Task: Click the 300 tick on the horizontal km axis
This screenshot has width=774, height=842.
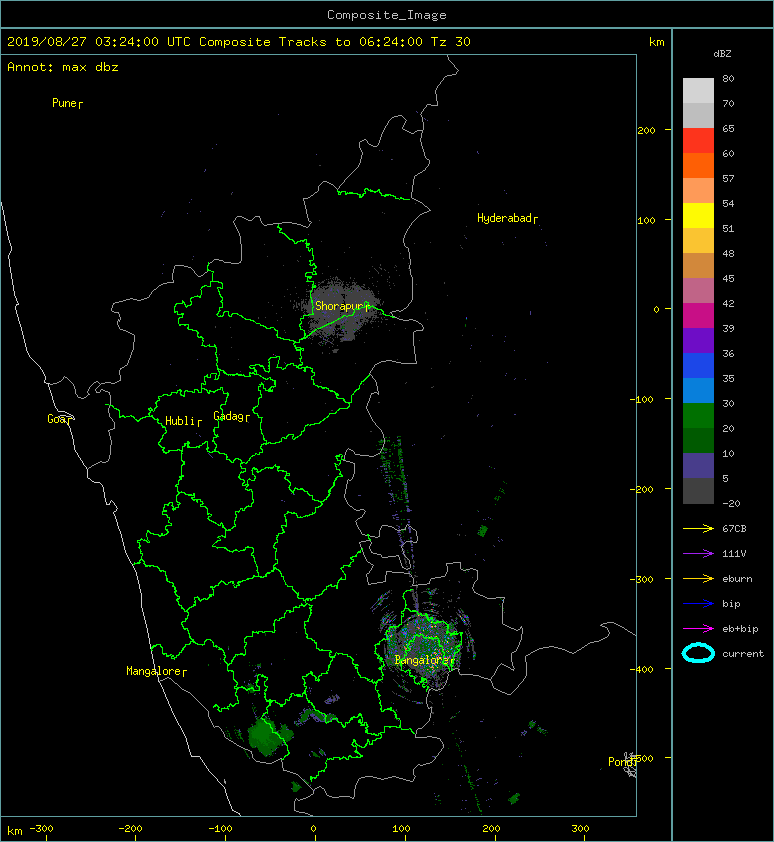Action: click(x=580, y=829)
